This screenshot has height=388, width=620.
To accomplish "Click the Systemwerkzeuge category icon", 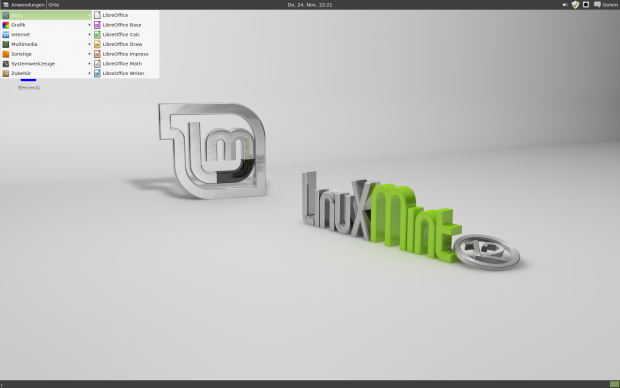I will point(6,64).
